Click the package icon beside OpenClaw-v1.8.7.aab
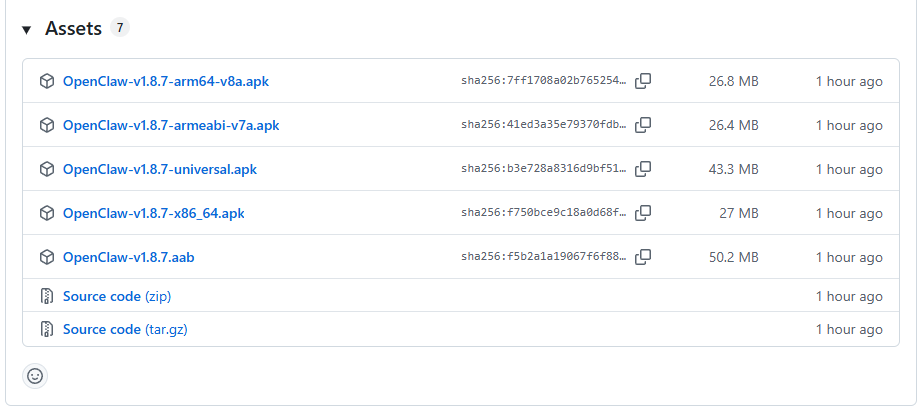Screen dimensions: 921x406 (x=46, y=257)
